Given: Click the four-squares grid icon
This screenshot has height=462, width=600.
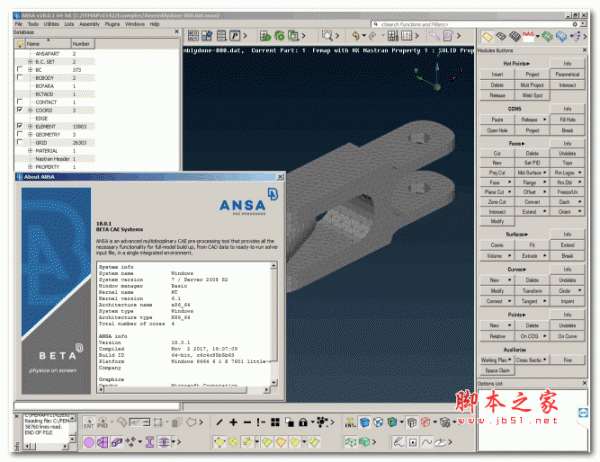Looking at the screenshot, I should (x=275, y=423).
